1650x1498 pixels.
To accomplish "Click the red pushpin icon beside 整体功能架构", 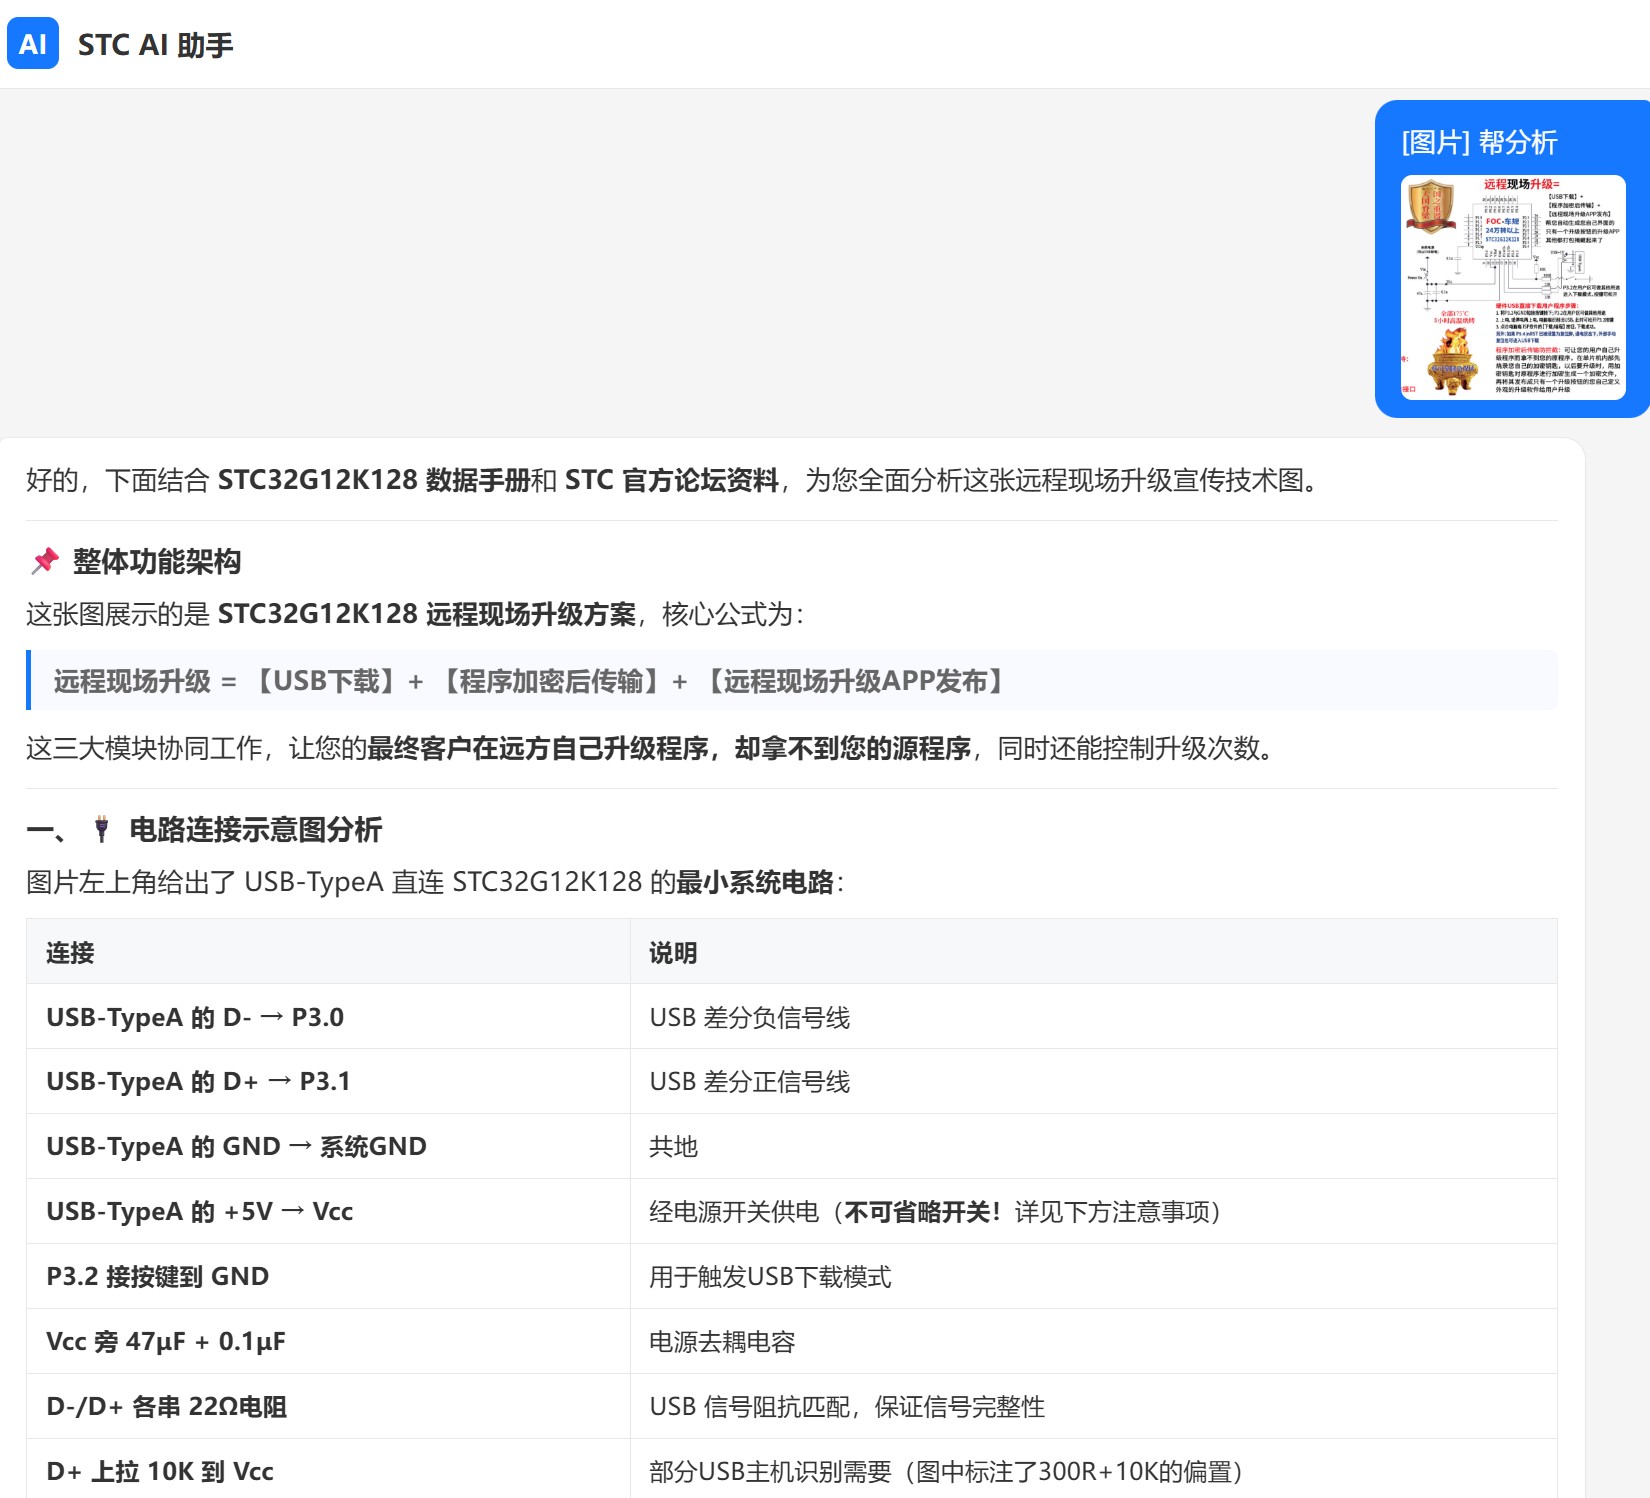I will (45, 561).
